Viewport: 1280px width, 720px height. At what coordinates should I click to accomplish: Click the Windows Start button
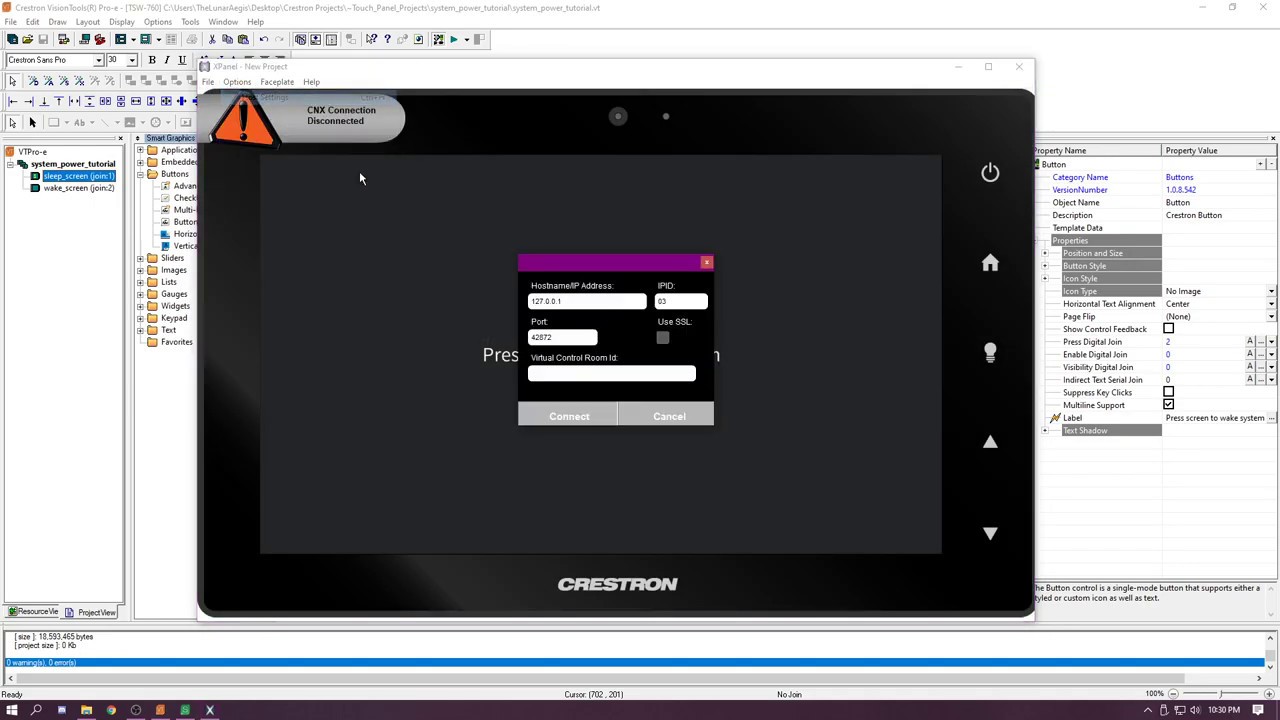tap(11, 710)
